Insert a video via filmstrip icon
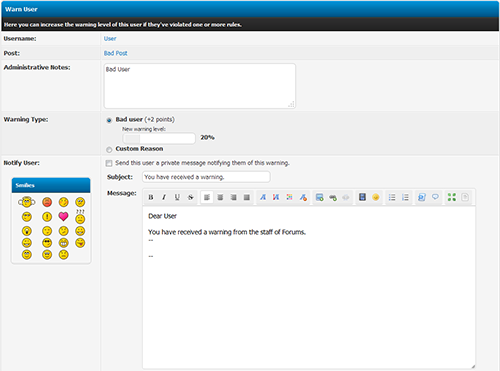The height and width of the screenshot is (371, 500). pos(362,197)
